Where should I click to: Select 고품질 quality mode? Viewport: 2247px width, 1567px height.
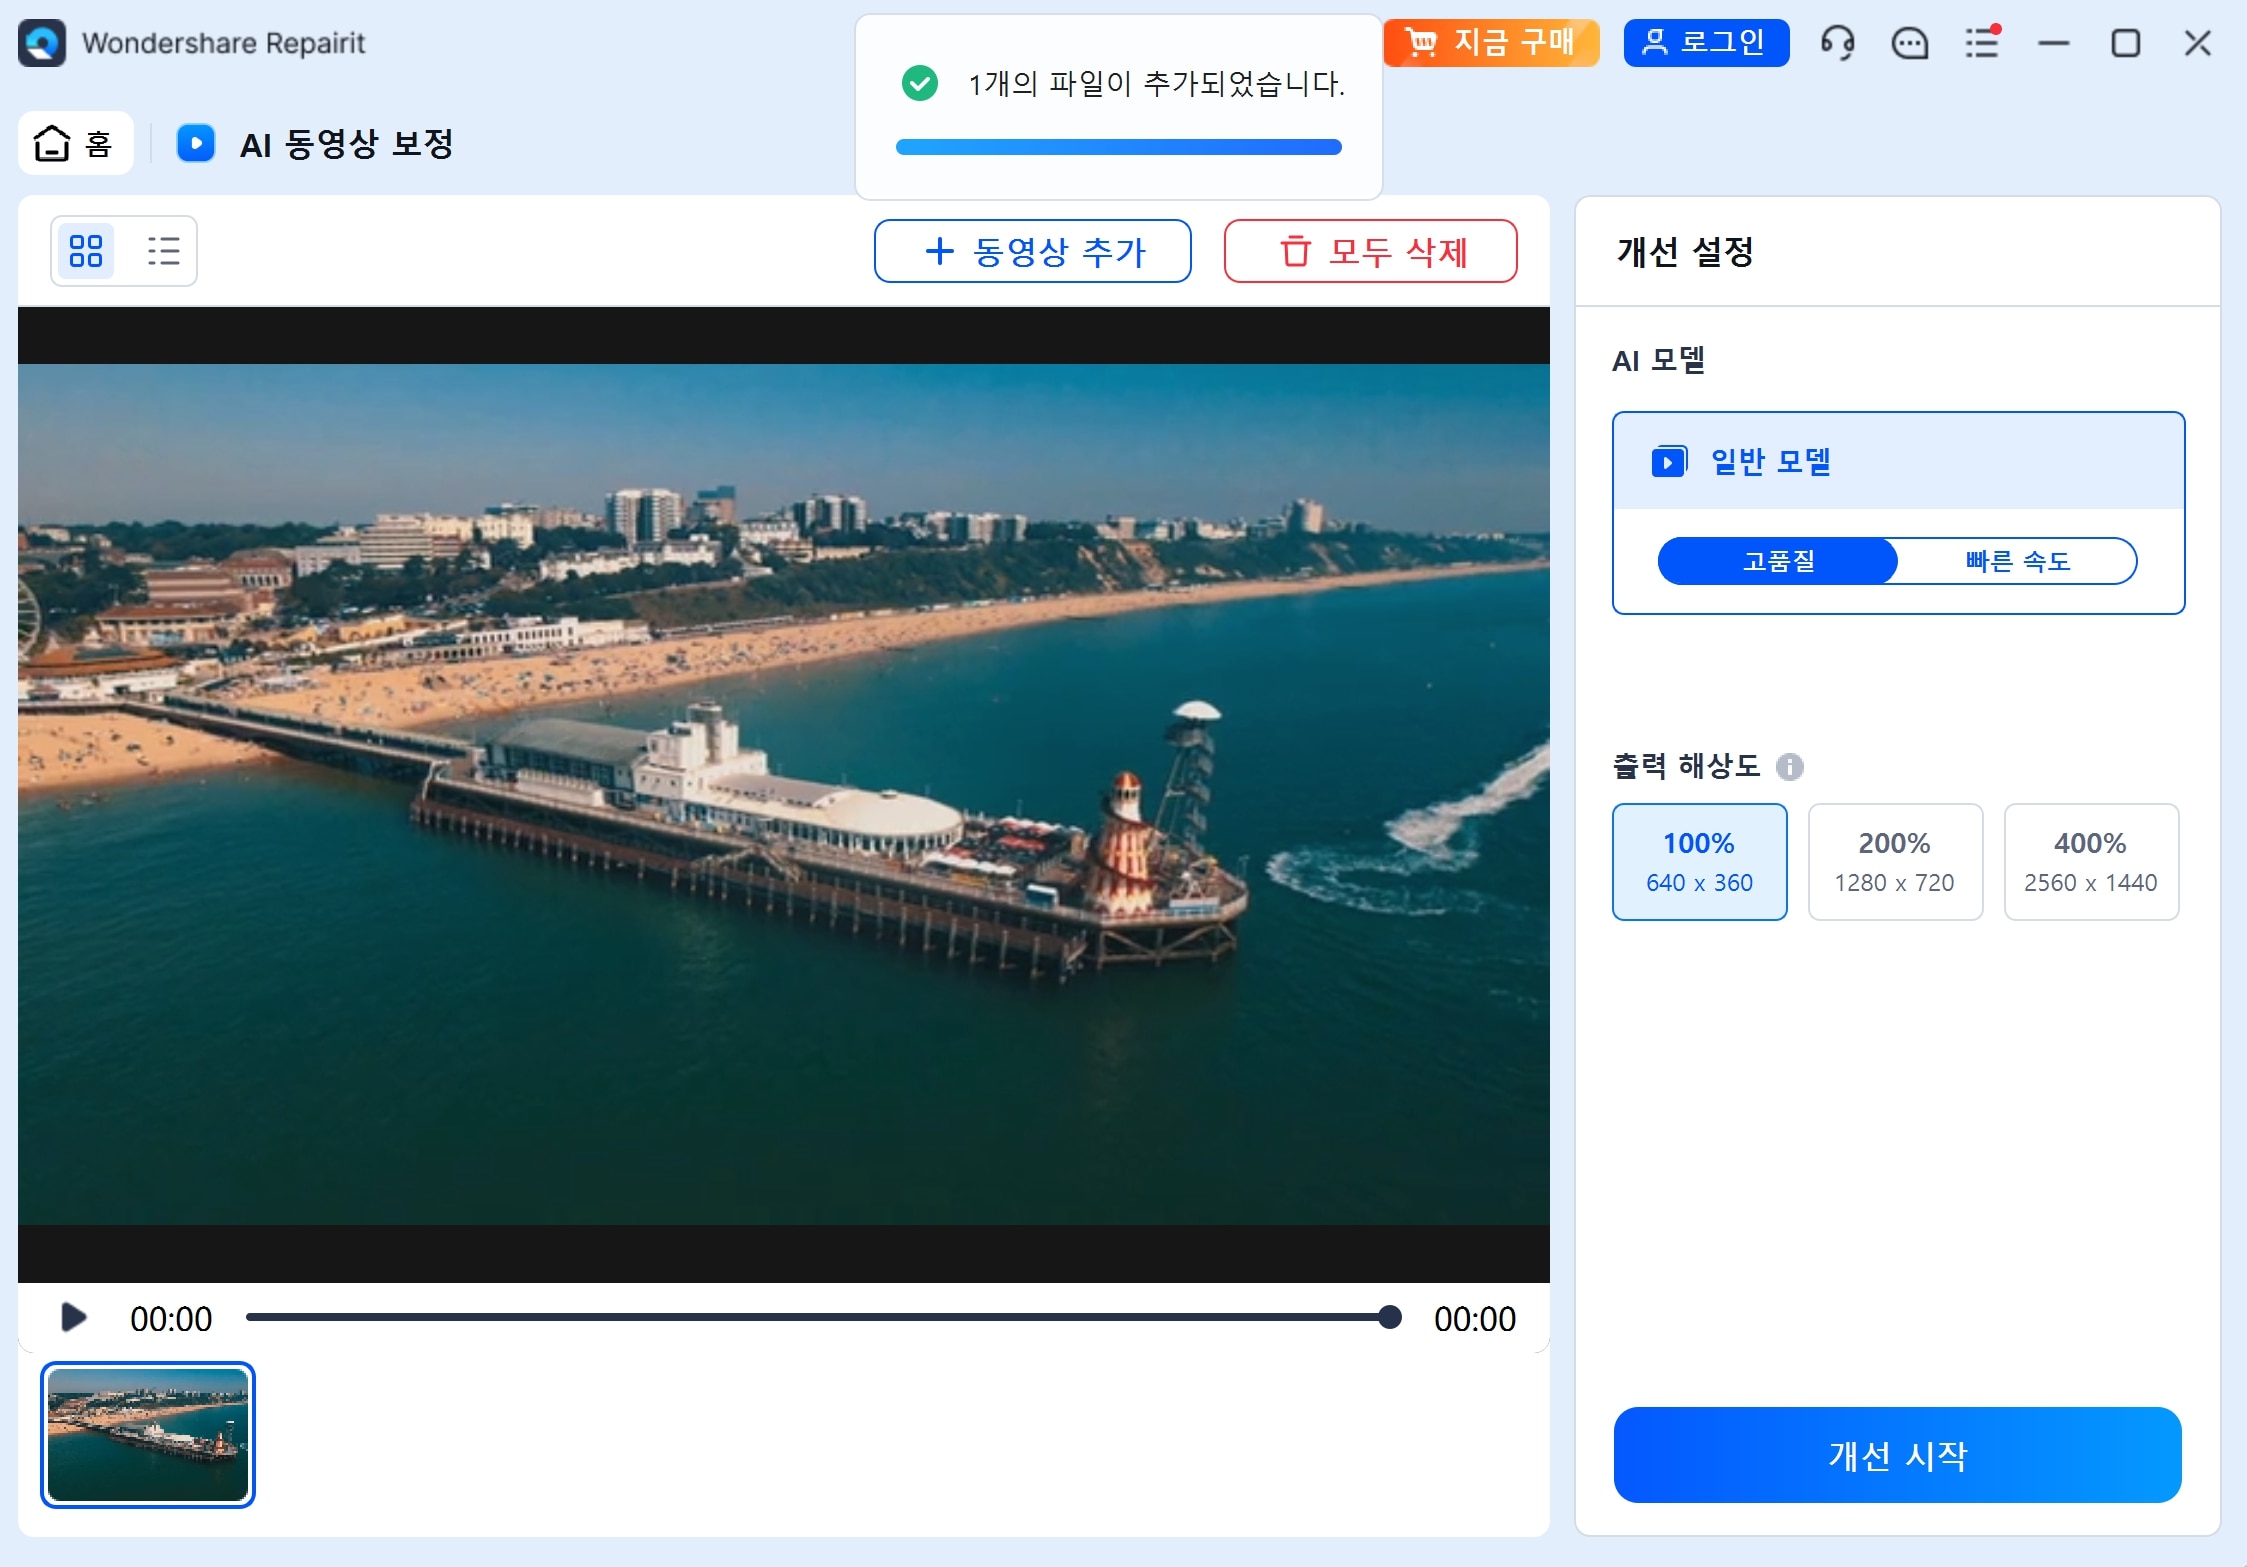(1778, 561)
